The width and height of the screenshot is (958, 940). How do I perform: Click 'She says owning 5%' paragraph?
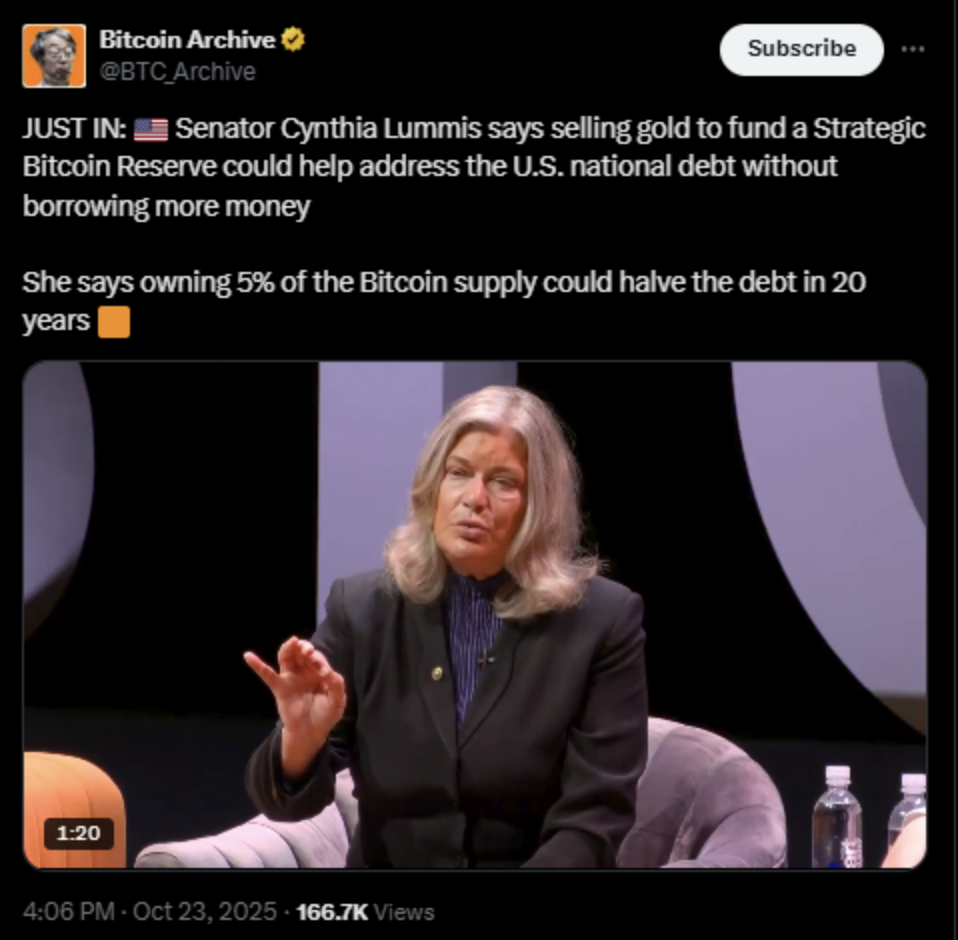(x=444, y=301)
